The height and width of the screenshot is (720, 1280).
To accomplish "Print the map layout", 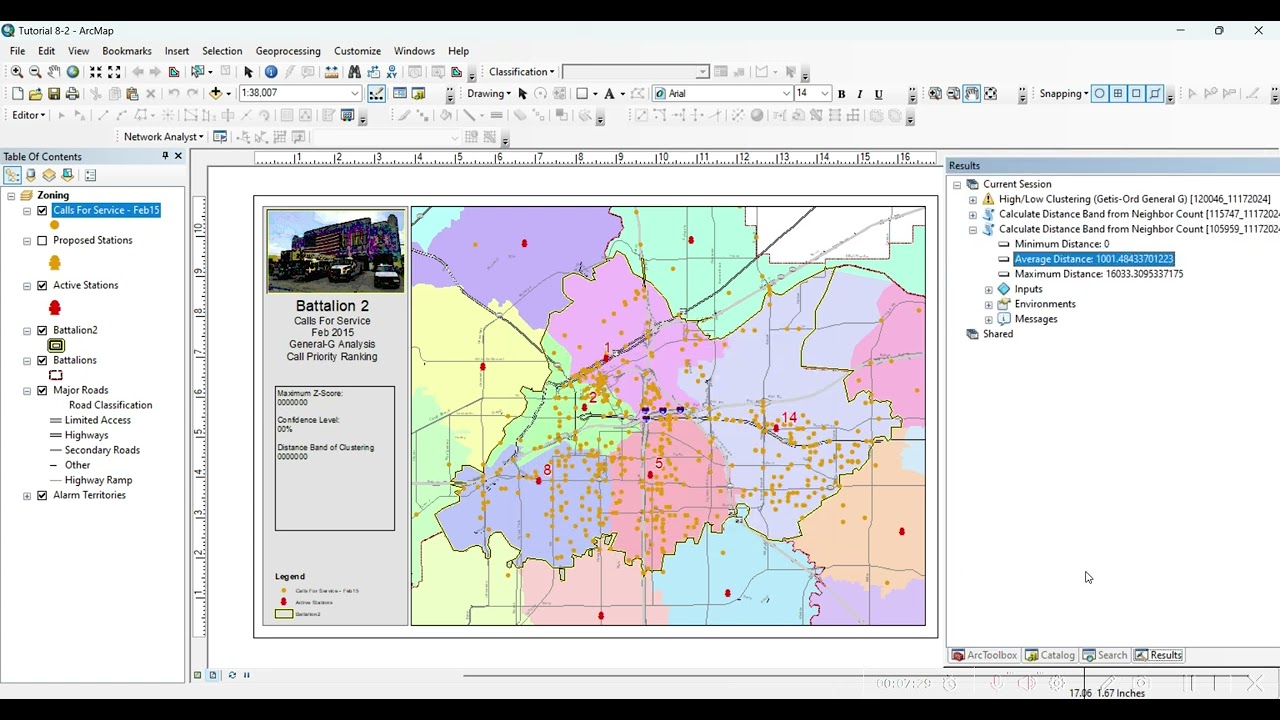I will 72,94.
